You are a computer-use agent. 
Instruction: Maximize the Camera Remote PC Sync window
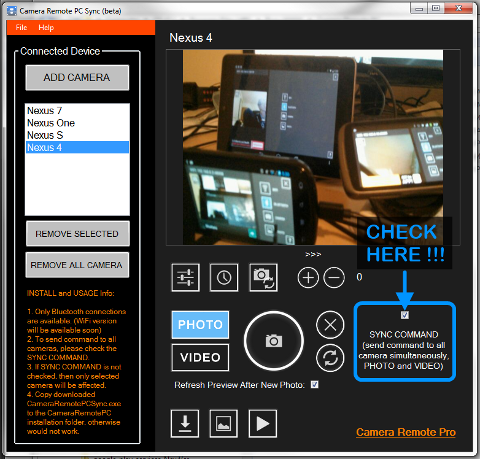click(436, 8)
